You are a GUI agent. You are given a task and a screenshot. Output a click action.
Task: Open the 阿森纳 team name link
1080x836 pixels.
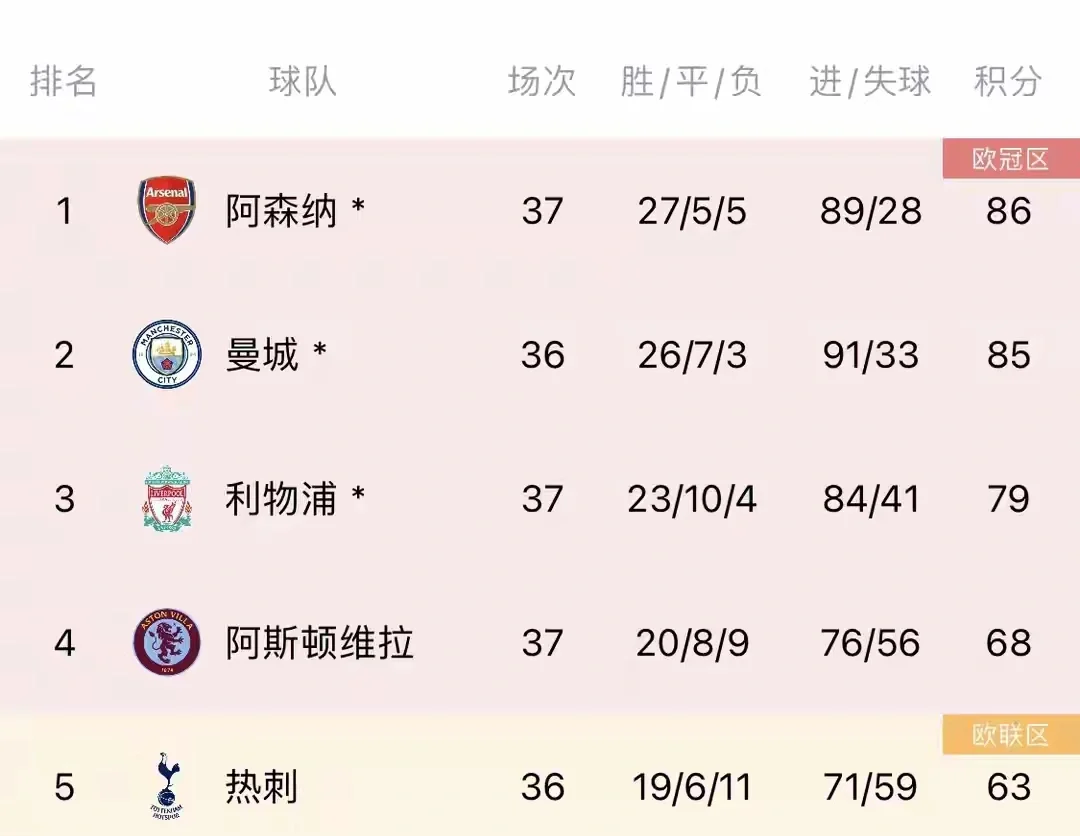[x=281, y=212]
